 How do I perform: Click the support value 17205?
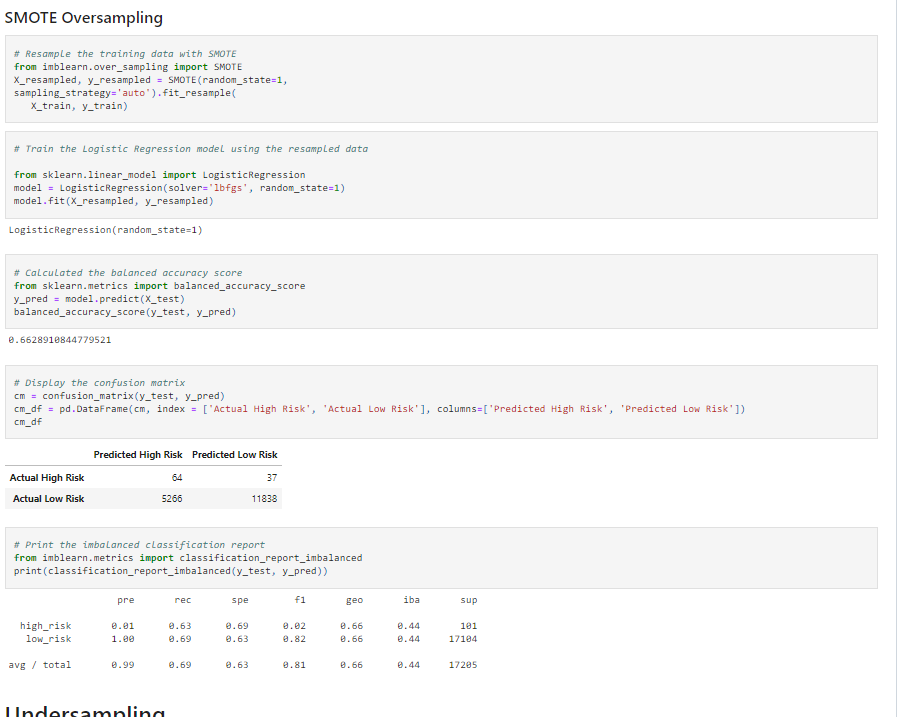[463, 665]
